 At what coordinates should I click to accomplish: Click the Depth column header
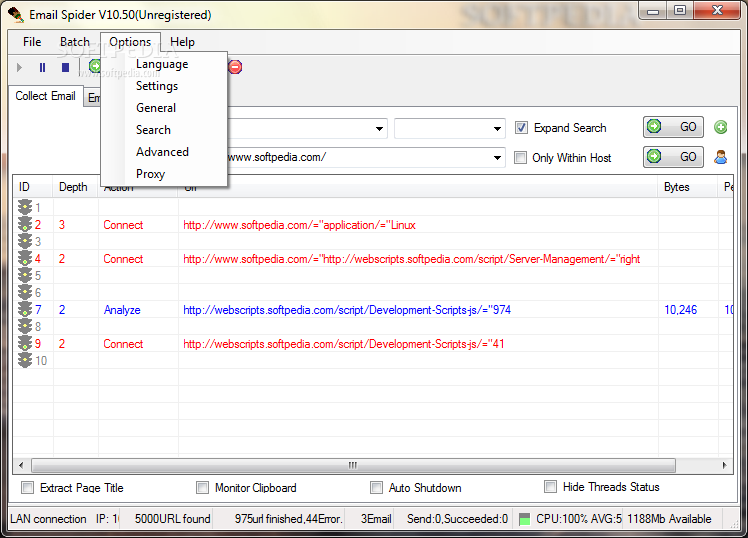[75, 187]
